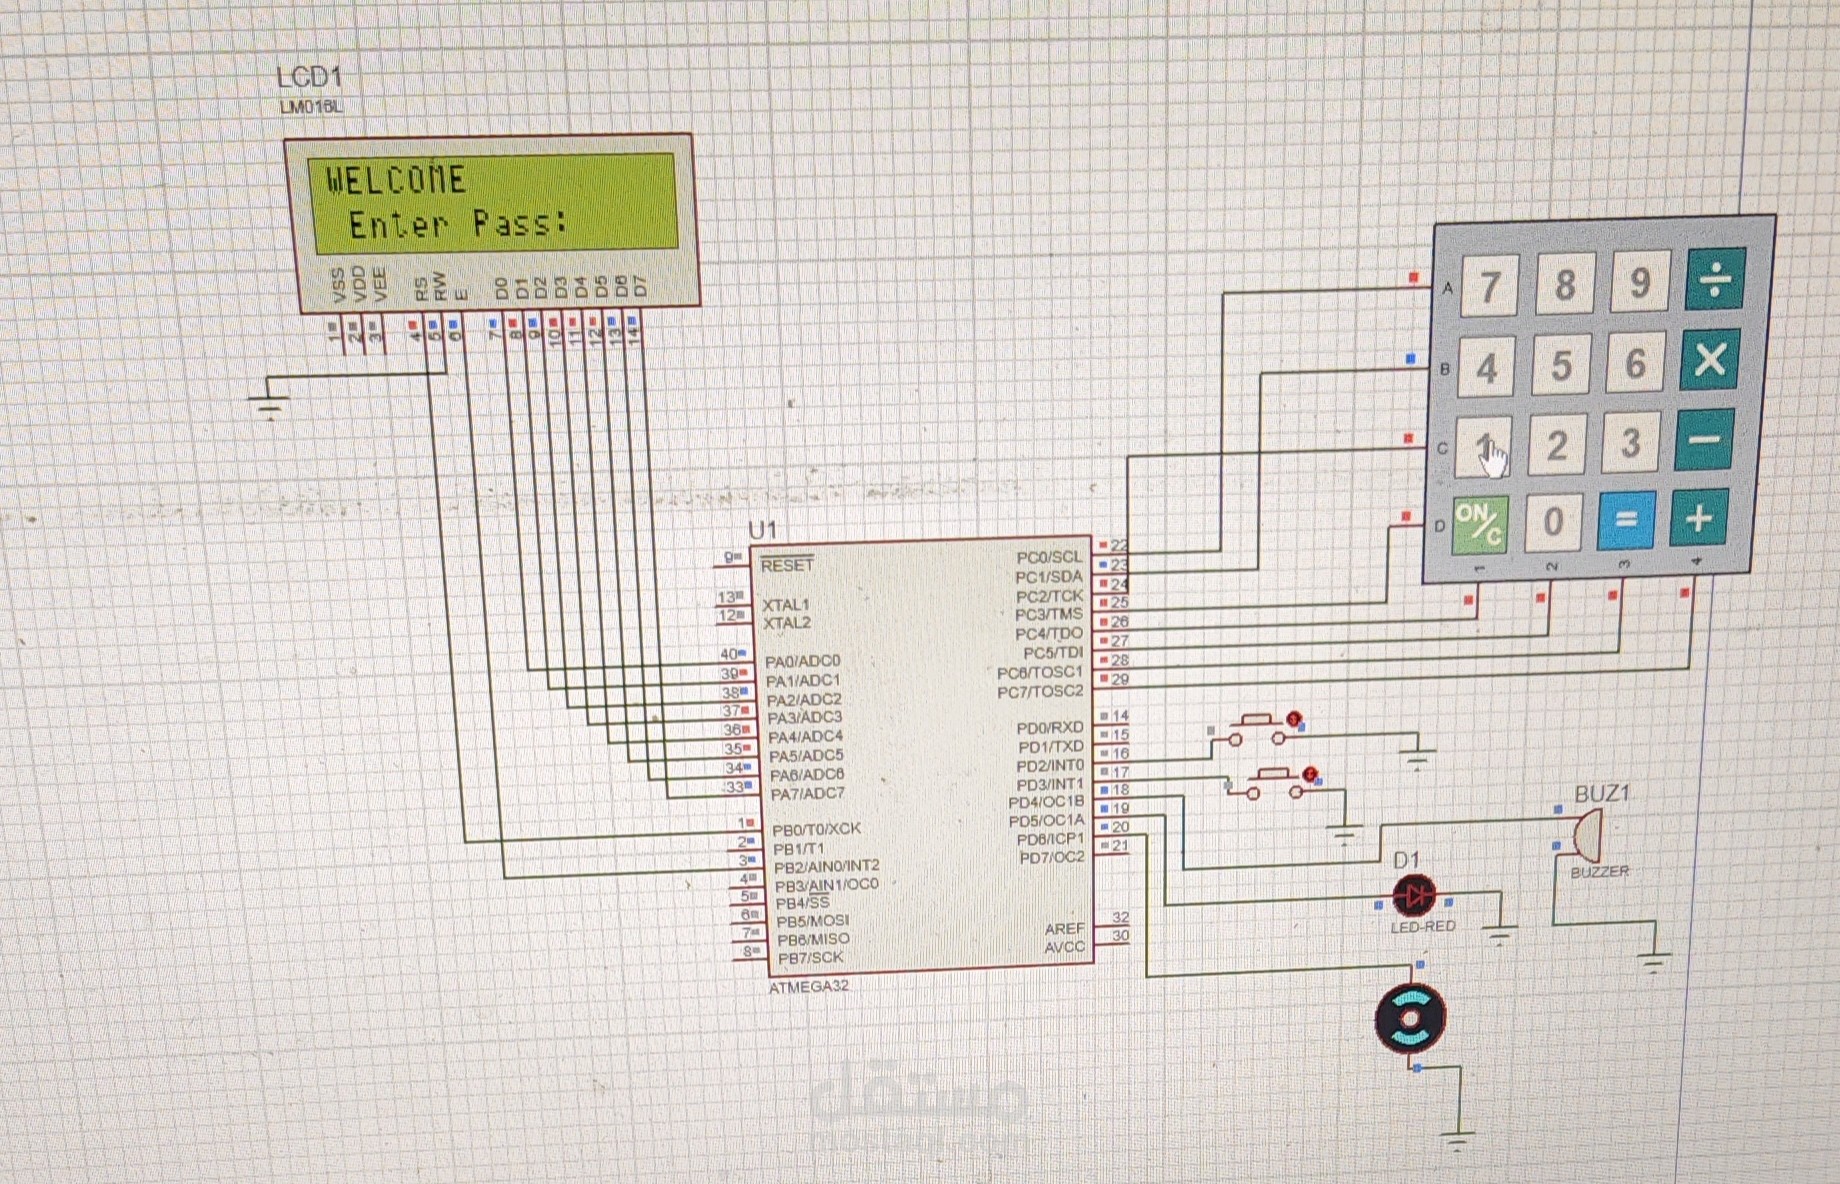Viewport: 1840px width, 1184px height.
Task: Click the BUZ1 reference label
Action: click(x=1602, y=794)
